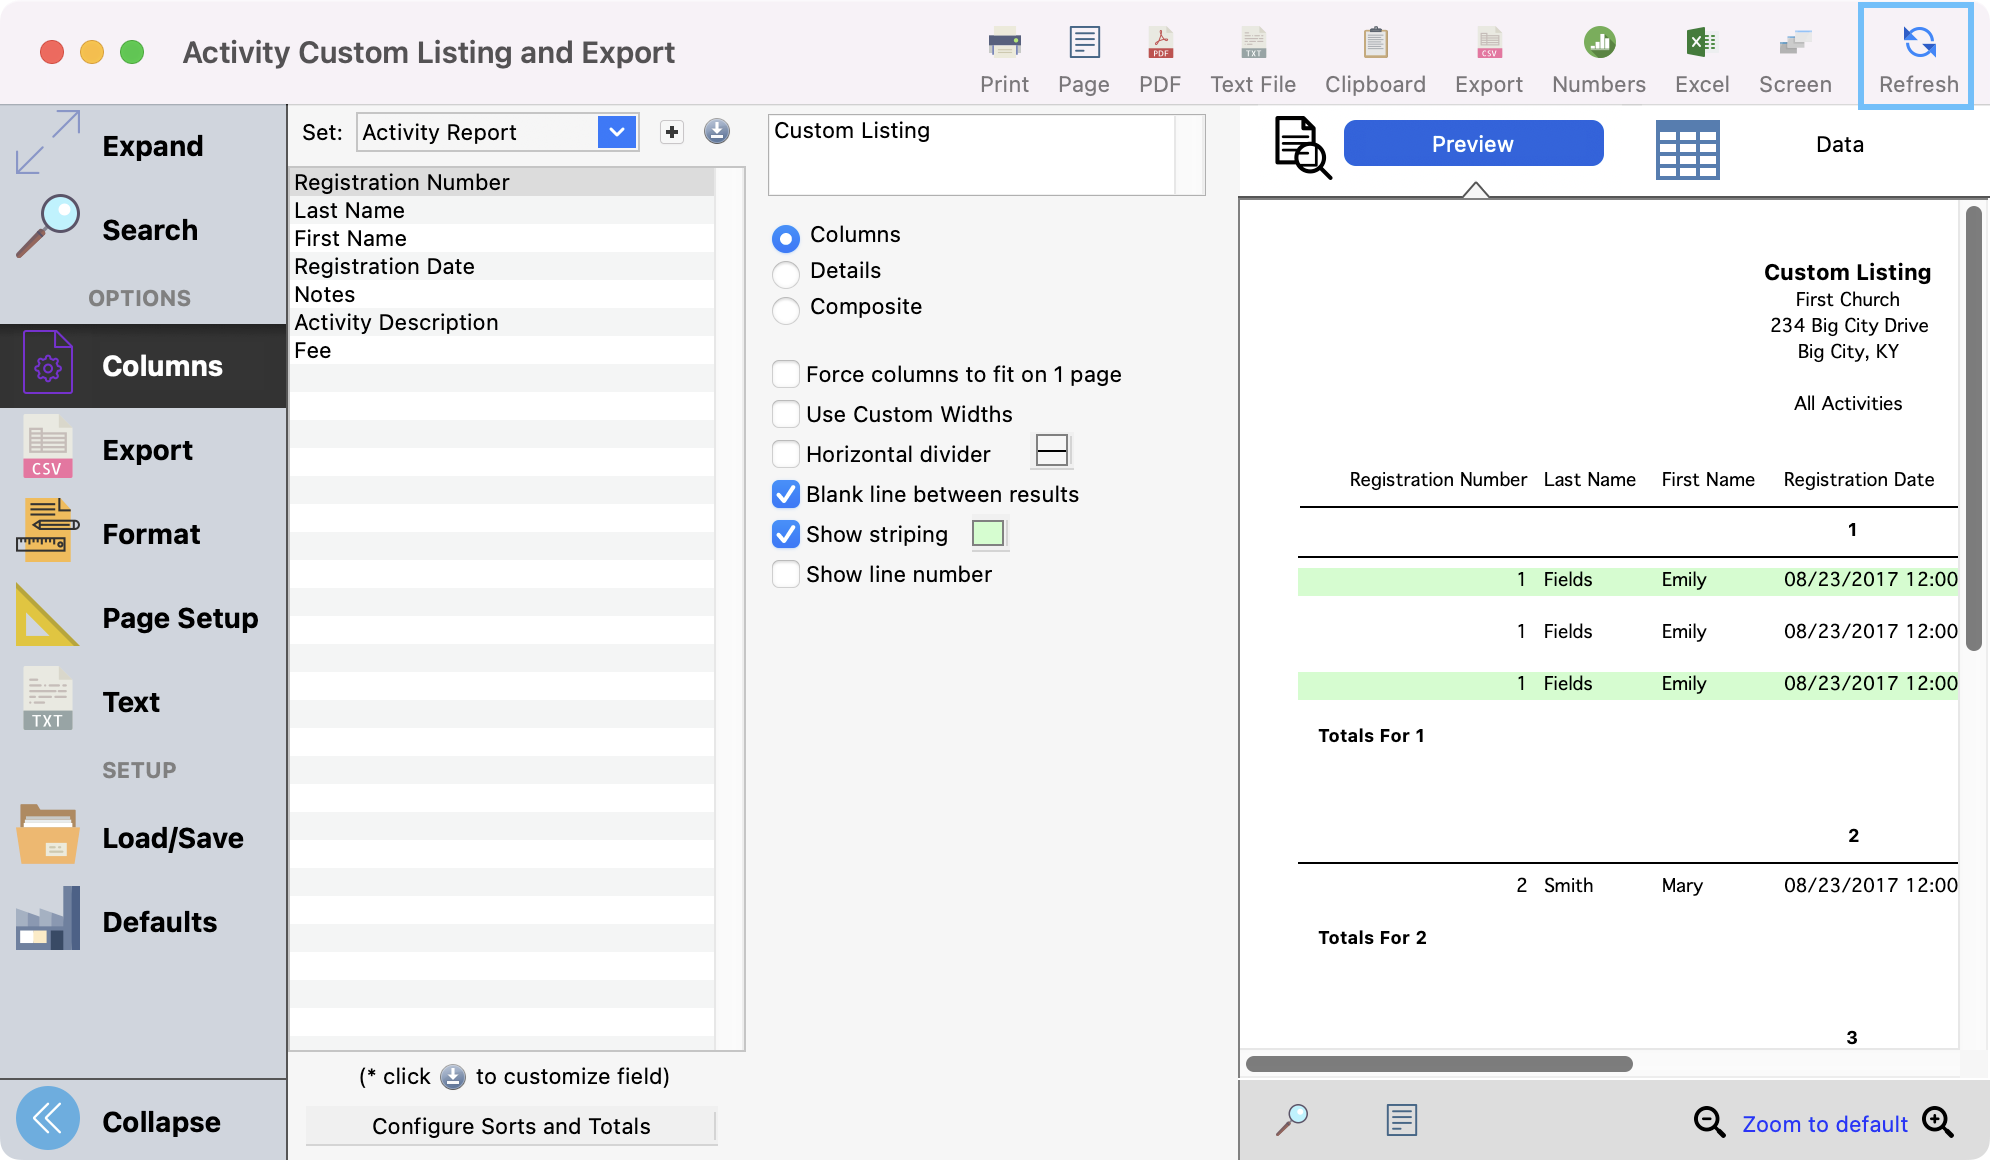Click the Refresh icon
This screenshot has height=1160, width=1990.
(x=1917, y=44)
